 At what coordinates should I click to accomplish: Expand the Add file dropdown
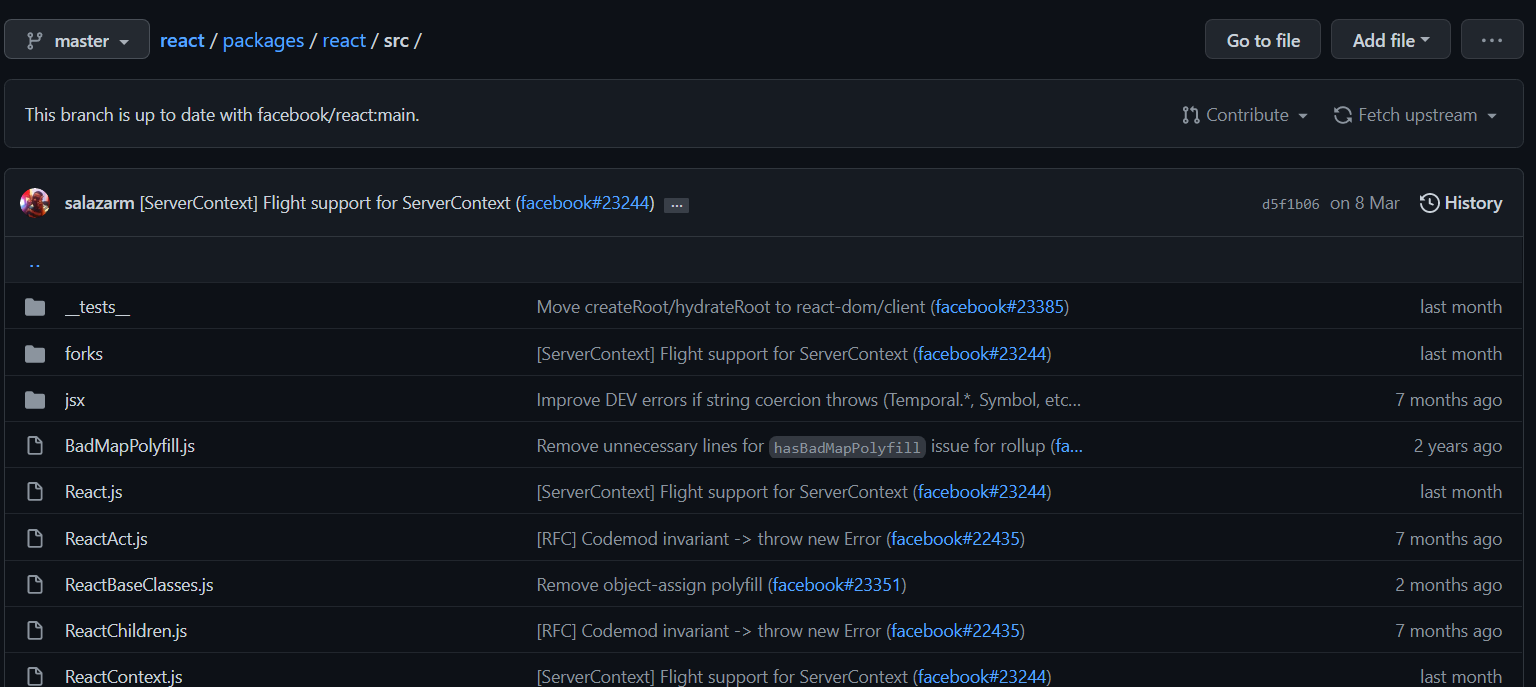coord(1391,40)
